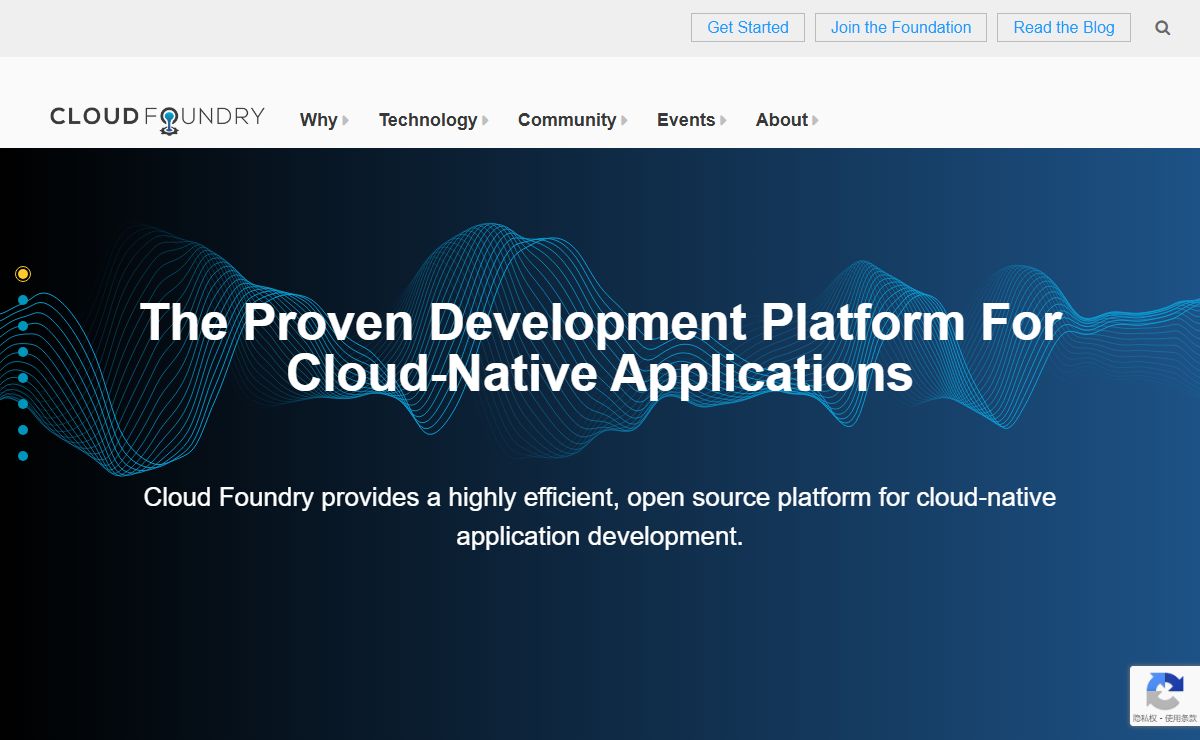Expand the arrow next to About
Screen dimensions: 1200x740
coord(815,120)
